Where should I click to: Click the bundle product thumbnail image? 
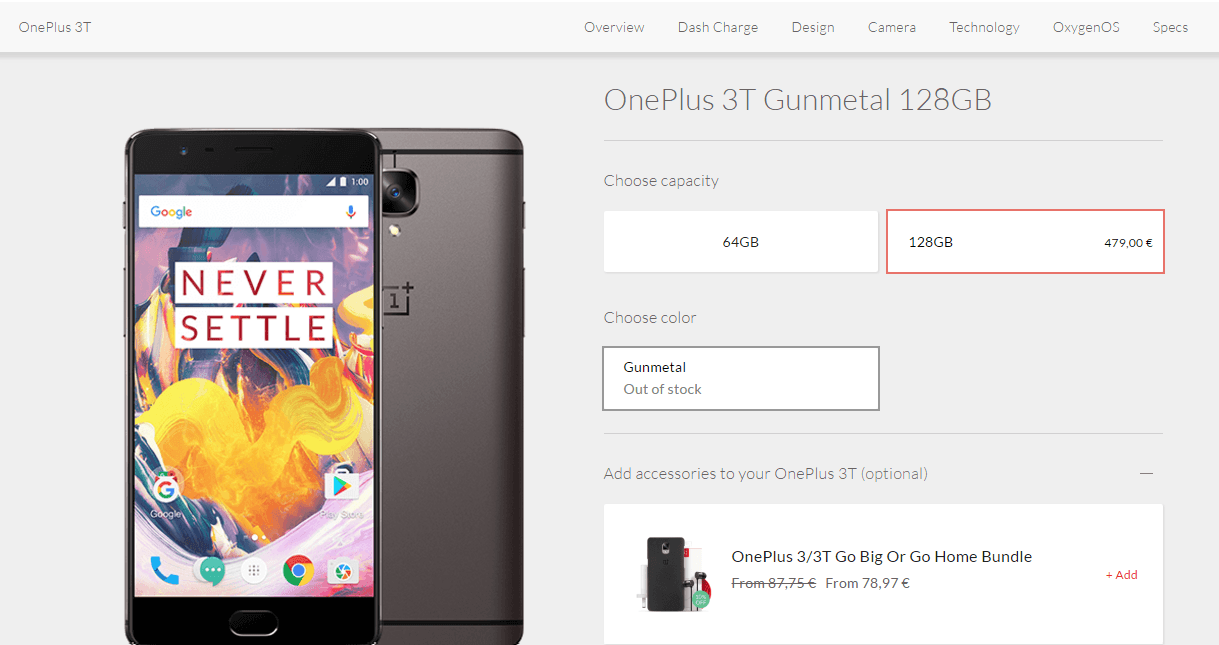click(x=673, y=574)
